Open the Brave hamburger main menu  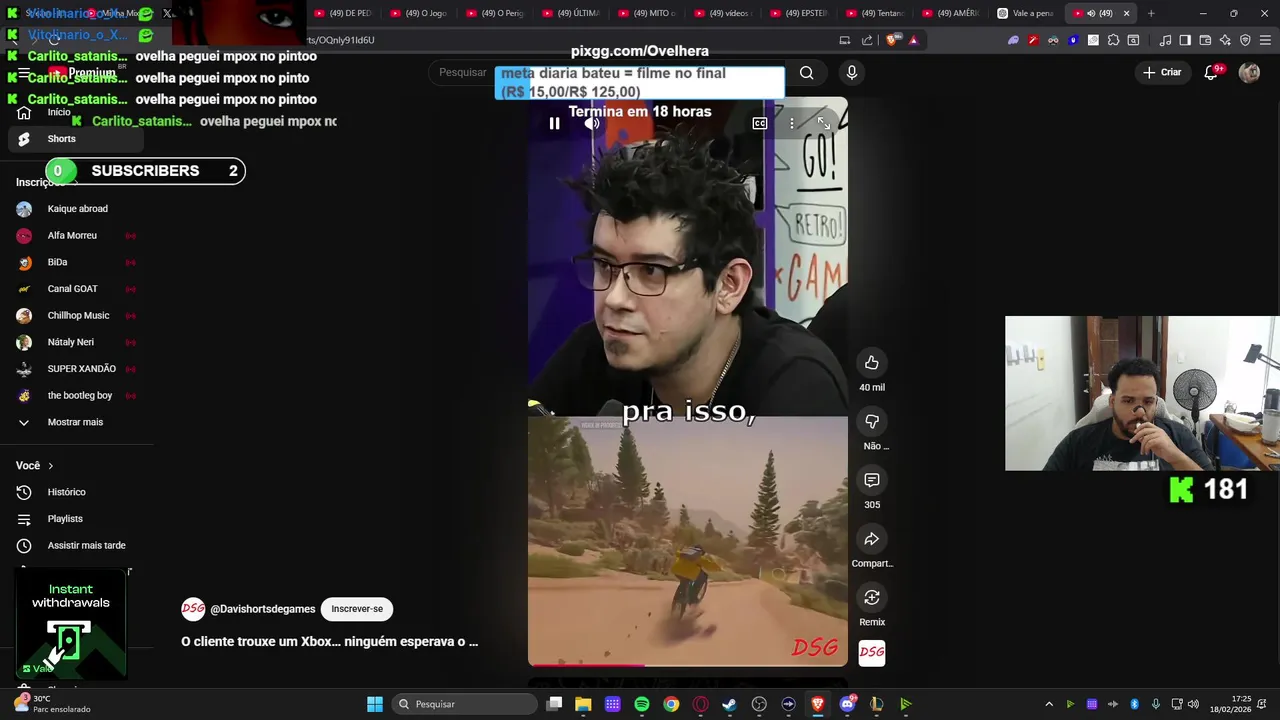click(x=1265, y=40)
